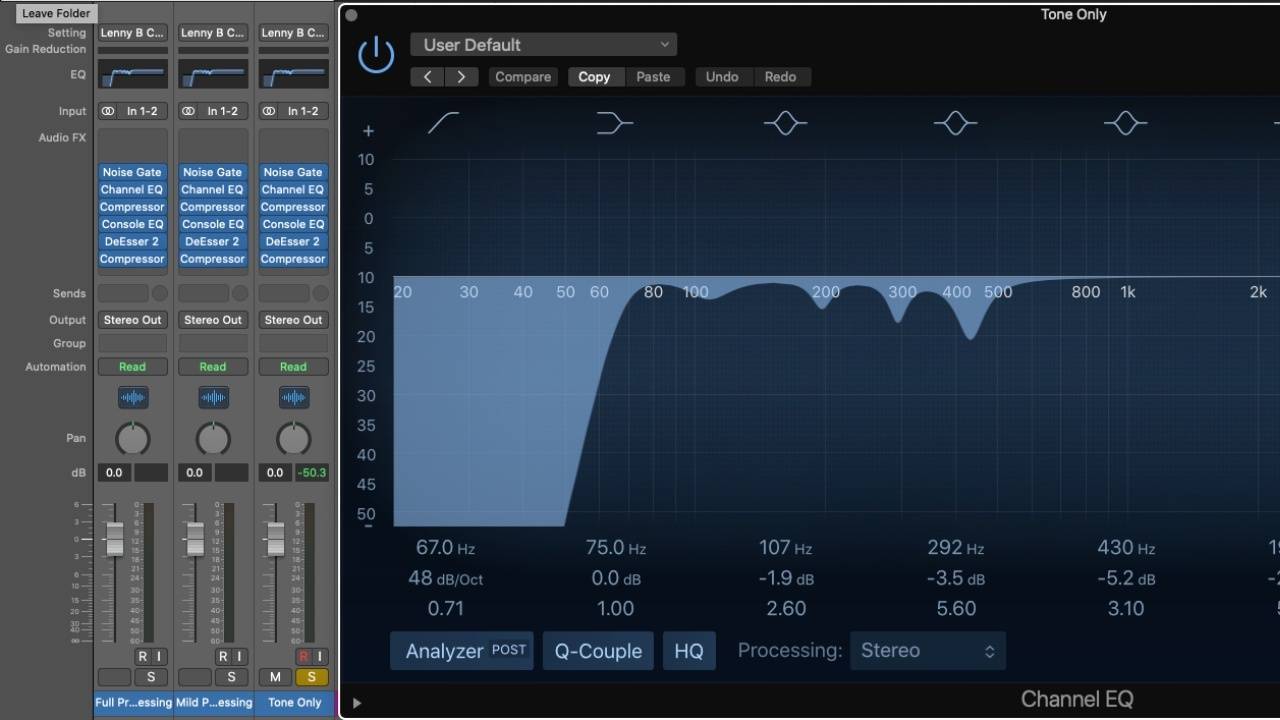
Task: Enable HQ mode in Channel EQ
Action: pos(689,650)
